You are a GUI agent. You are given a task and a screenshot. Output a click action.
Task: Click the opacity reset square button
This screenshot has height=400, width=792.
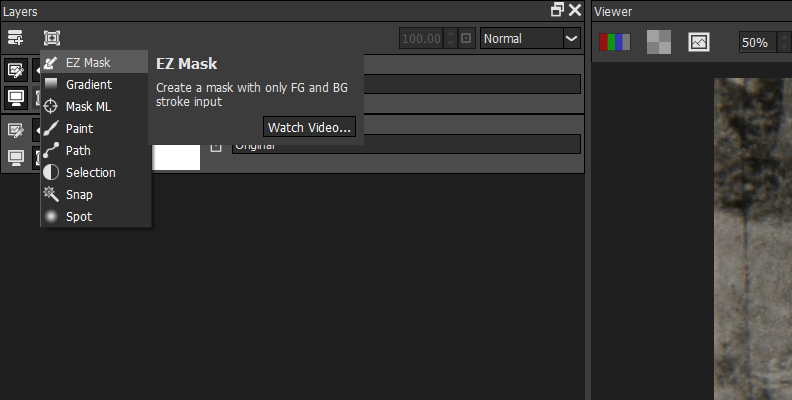[x=466, y=39]
